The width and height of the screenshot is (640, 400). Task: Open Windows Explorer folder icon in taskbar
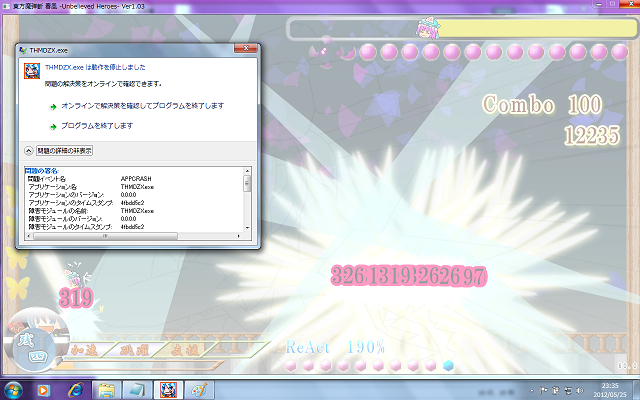[106, 389]
